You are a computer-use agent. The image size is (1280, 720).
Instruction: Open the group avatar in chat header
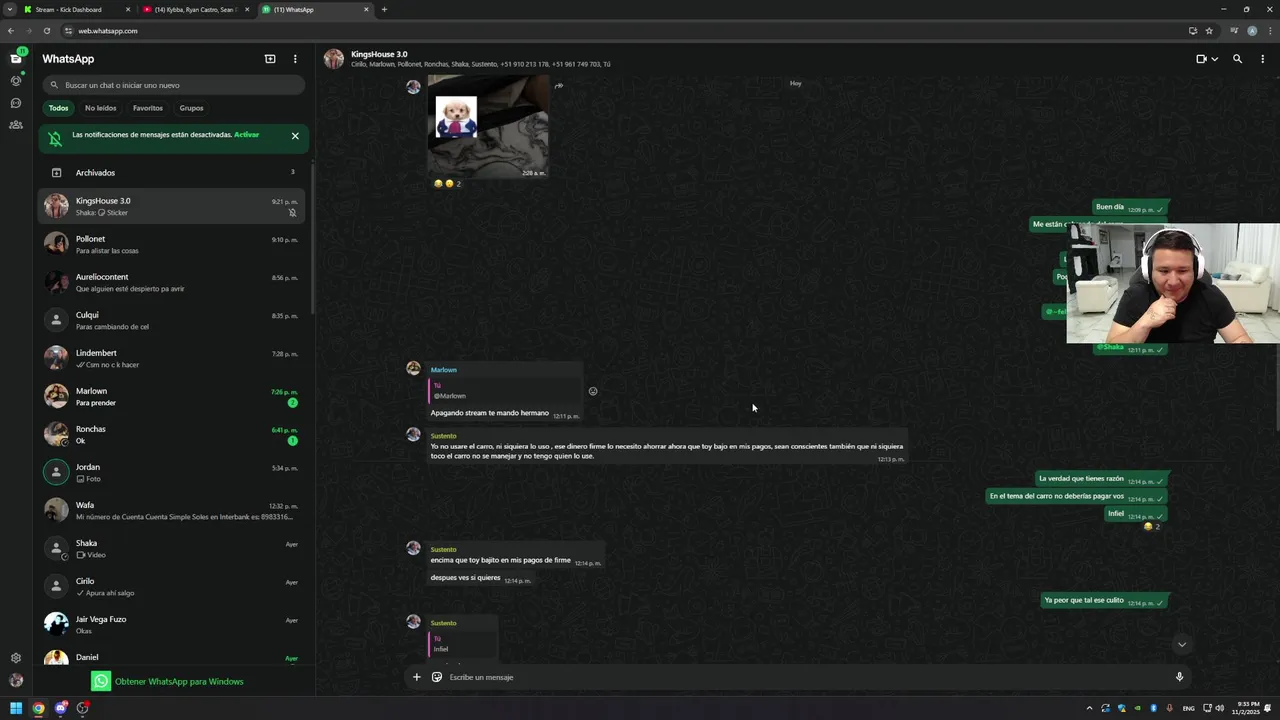[x=333, y=59]
